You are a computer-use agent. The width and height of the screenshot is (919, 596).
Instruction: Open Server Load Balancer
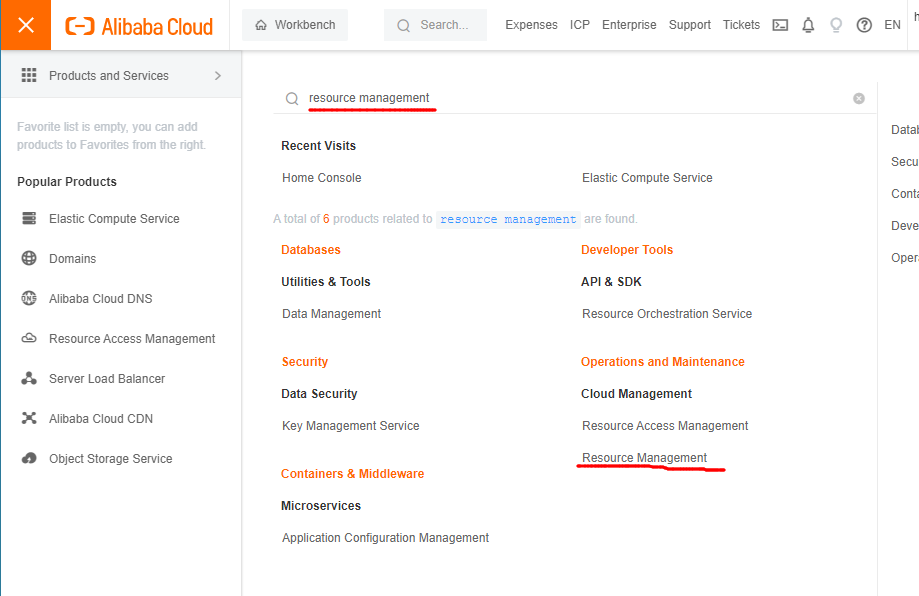tap(107, 379)
